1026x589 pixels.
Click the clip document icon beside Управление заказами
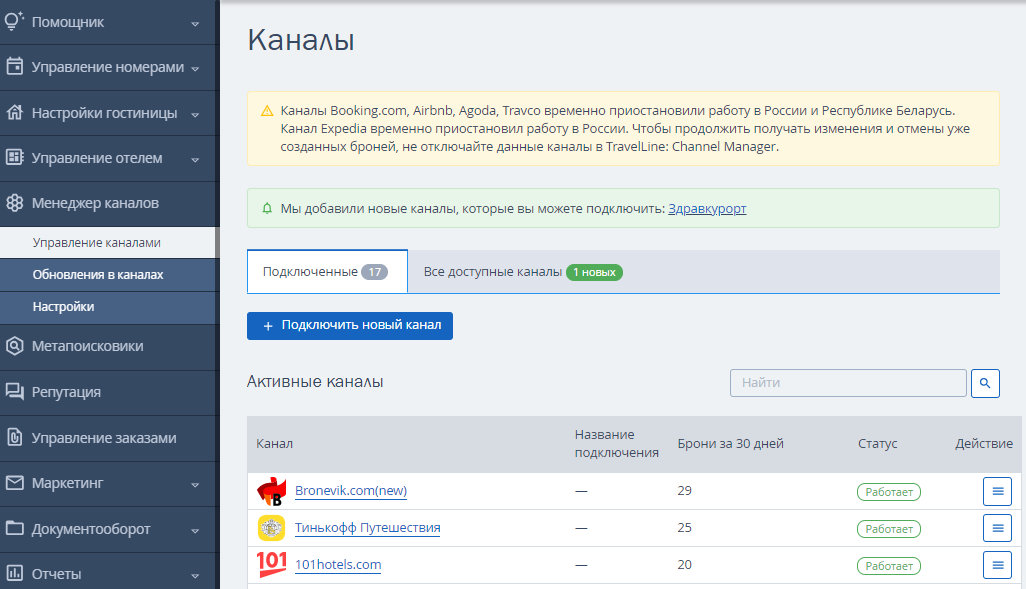click(x=14, y=437)
